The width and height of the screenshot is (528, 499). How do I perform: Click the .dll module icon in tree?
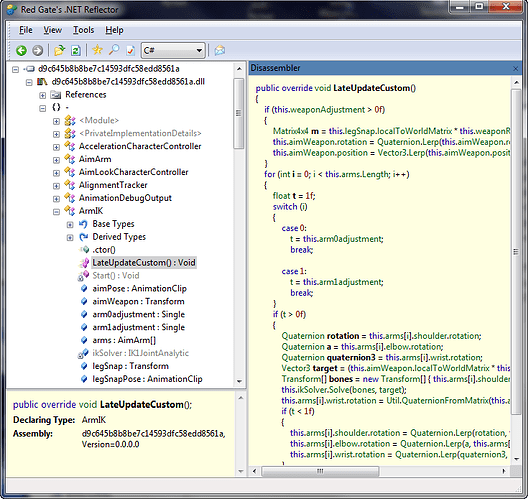pos(42,81)
